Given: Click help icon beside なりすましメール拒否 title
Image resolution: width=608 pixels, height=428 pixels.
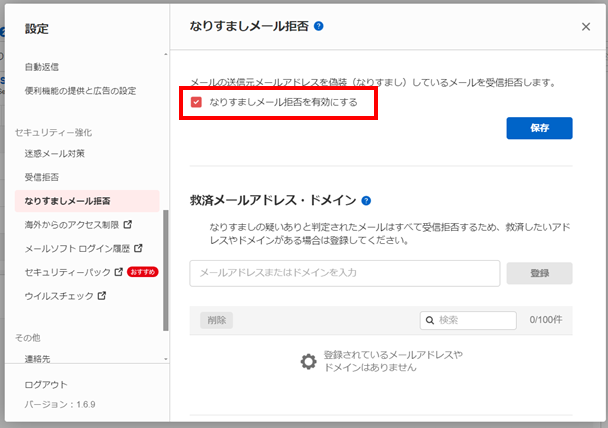Looking at the screenshot, I should click(319, 27).
